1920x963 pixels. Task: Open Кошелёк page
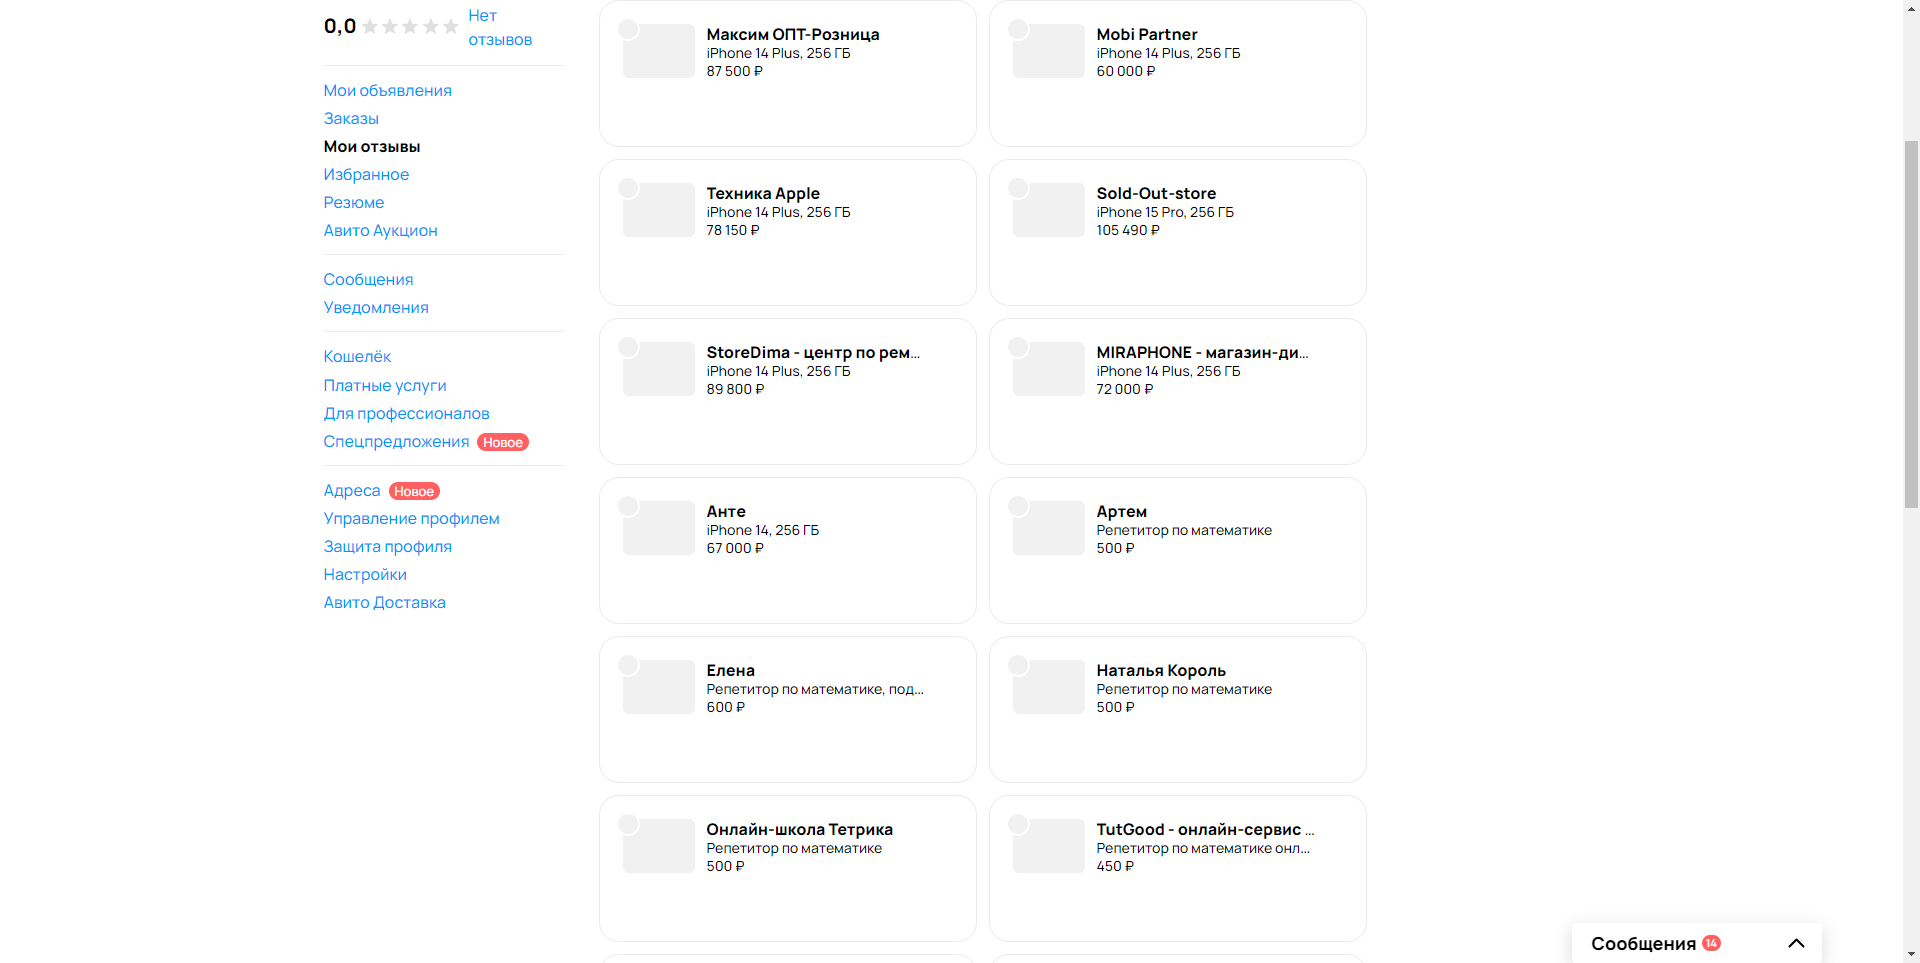click(x=357, y=357)
